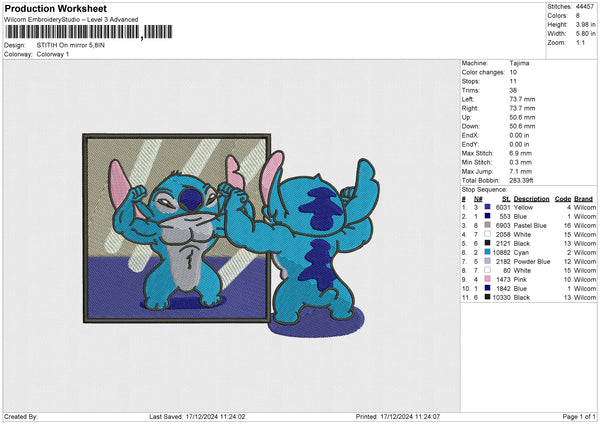Screen dimensions: 600x424
Task: Click the Production Worksheet title
Action: coord(55,8)
